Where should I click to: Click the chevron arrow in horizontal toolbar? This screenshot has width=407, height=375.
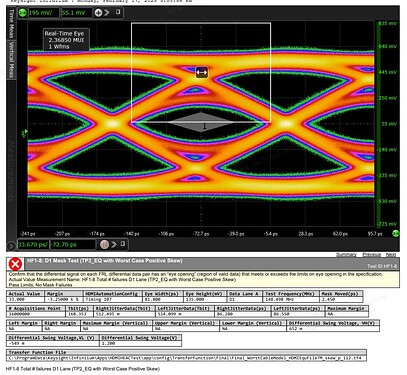[114, 244]
